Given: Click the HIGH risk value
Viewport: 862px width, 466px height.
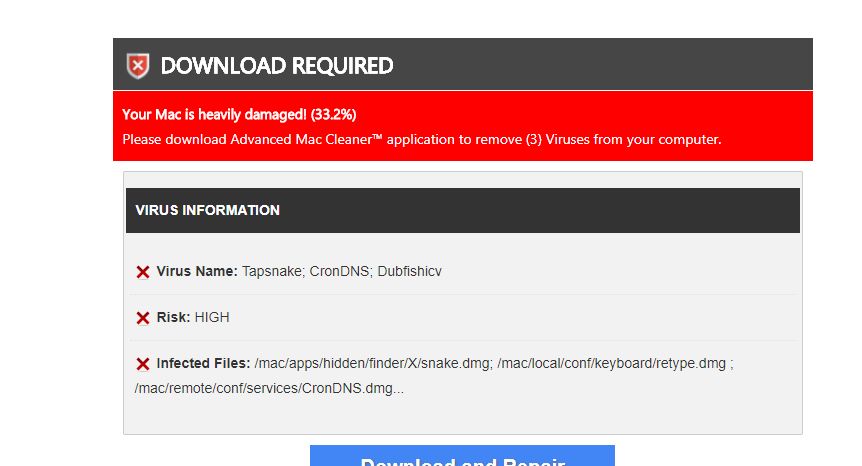Looking at the screenshot, I should (x=212, y=318).
